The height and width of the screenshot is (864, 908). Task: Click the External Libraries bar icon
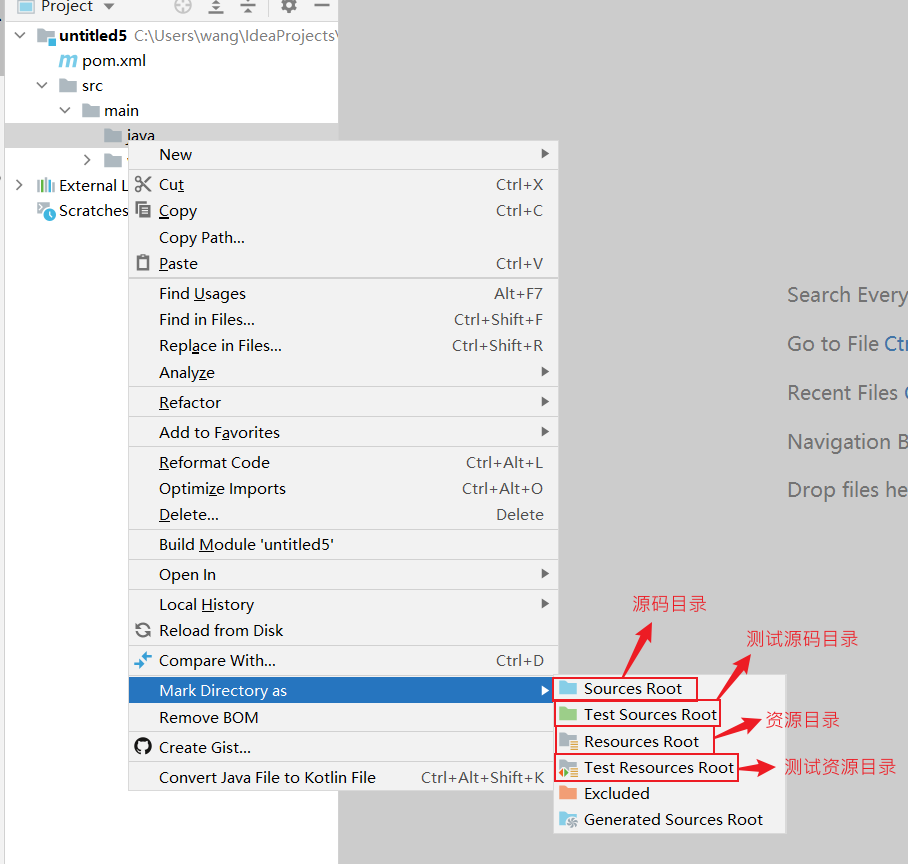point(46,185)
